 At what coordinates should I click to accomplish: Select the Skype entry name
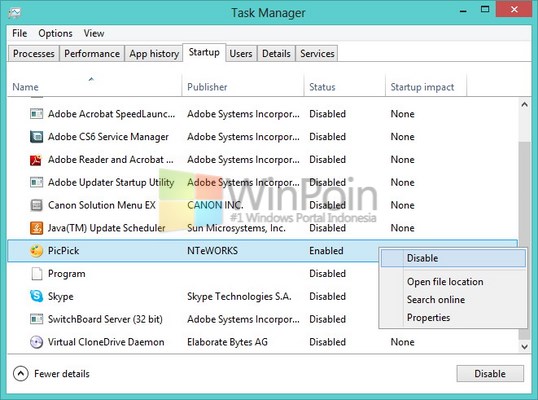pos(60,296)
